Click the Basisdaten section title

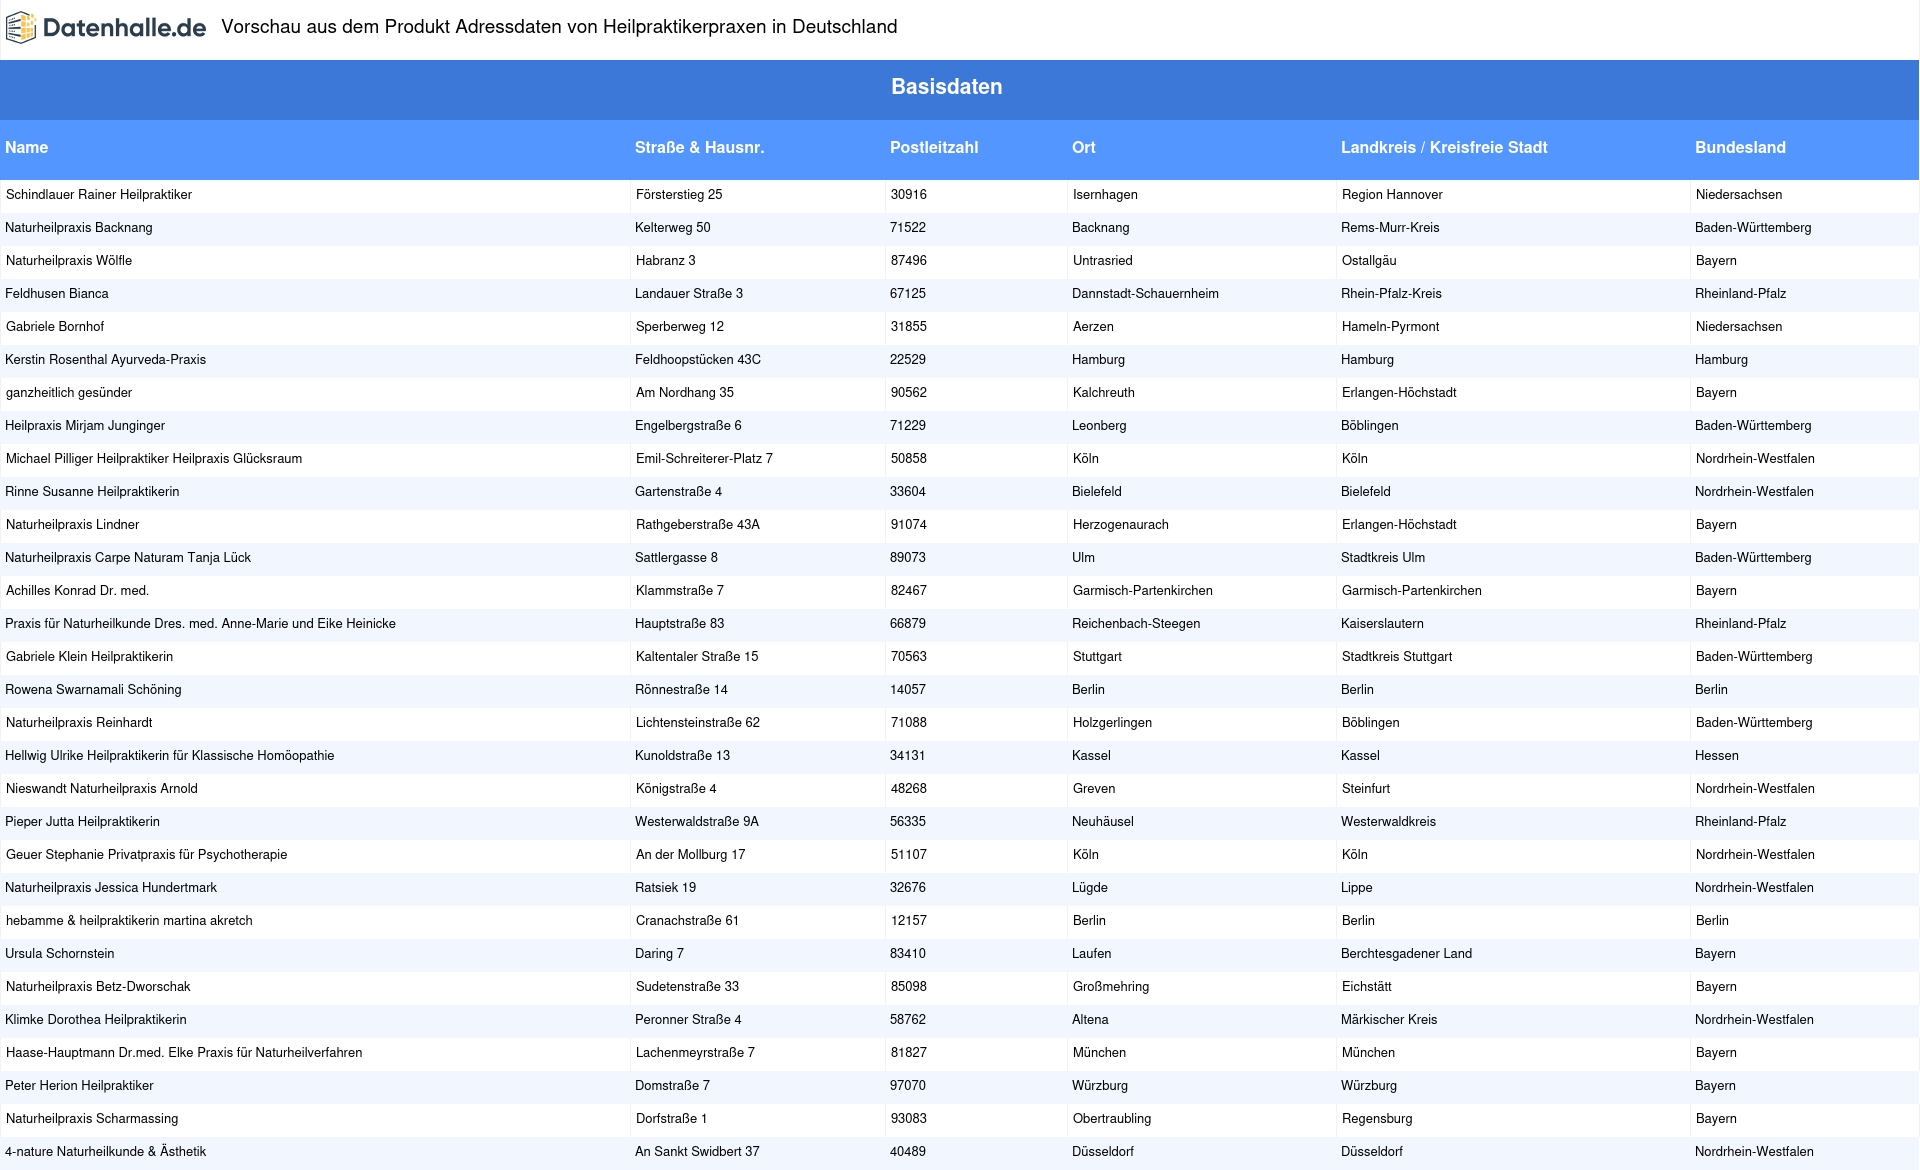[x=947, y=87]
